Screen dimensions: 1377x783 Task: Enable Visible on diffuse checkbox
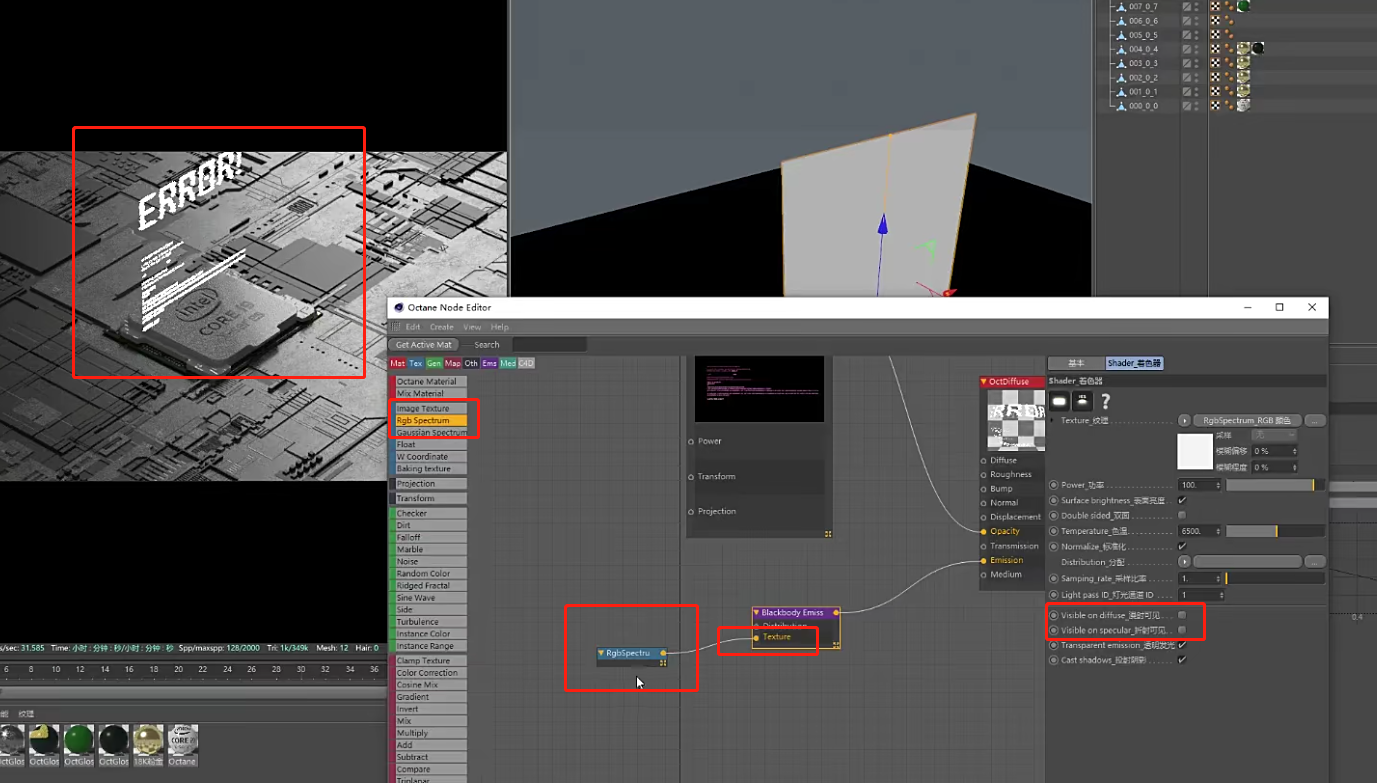pos(1182,615)
